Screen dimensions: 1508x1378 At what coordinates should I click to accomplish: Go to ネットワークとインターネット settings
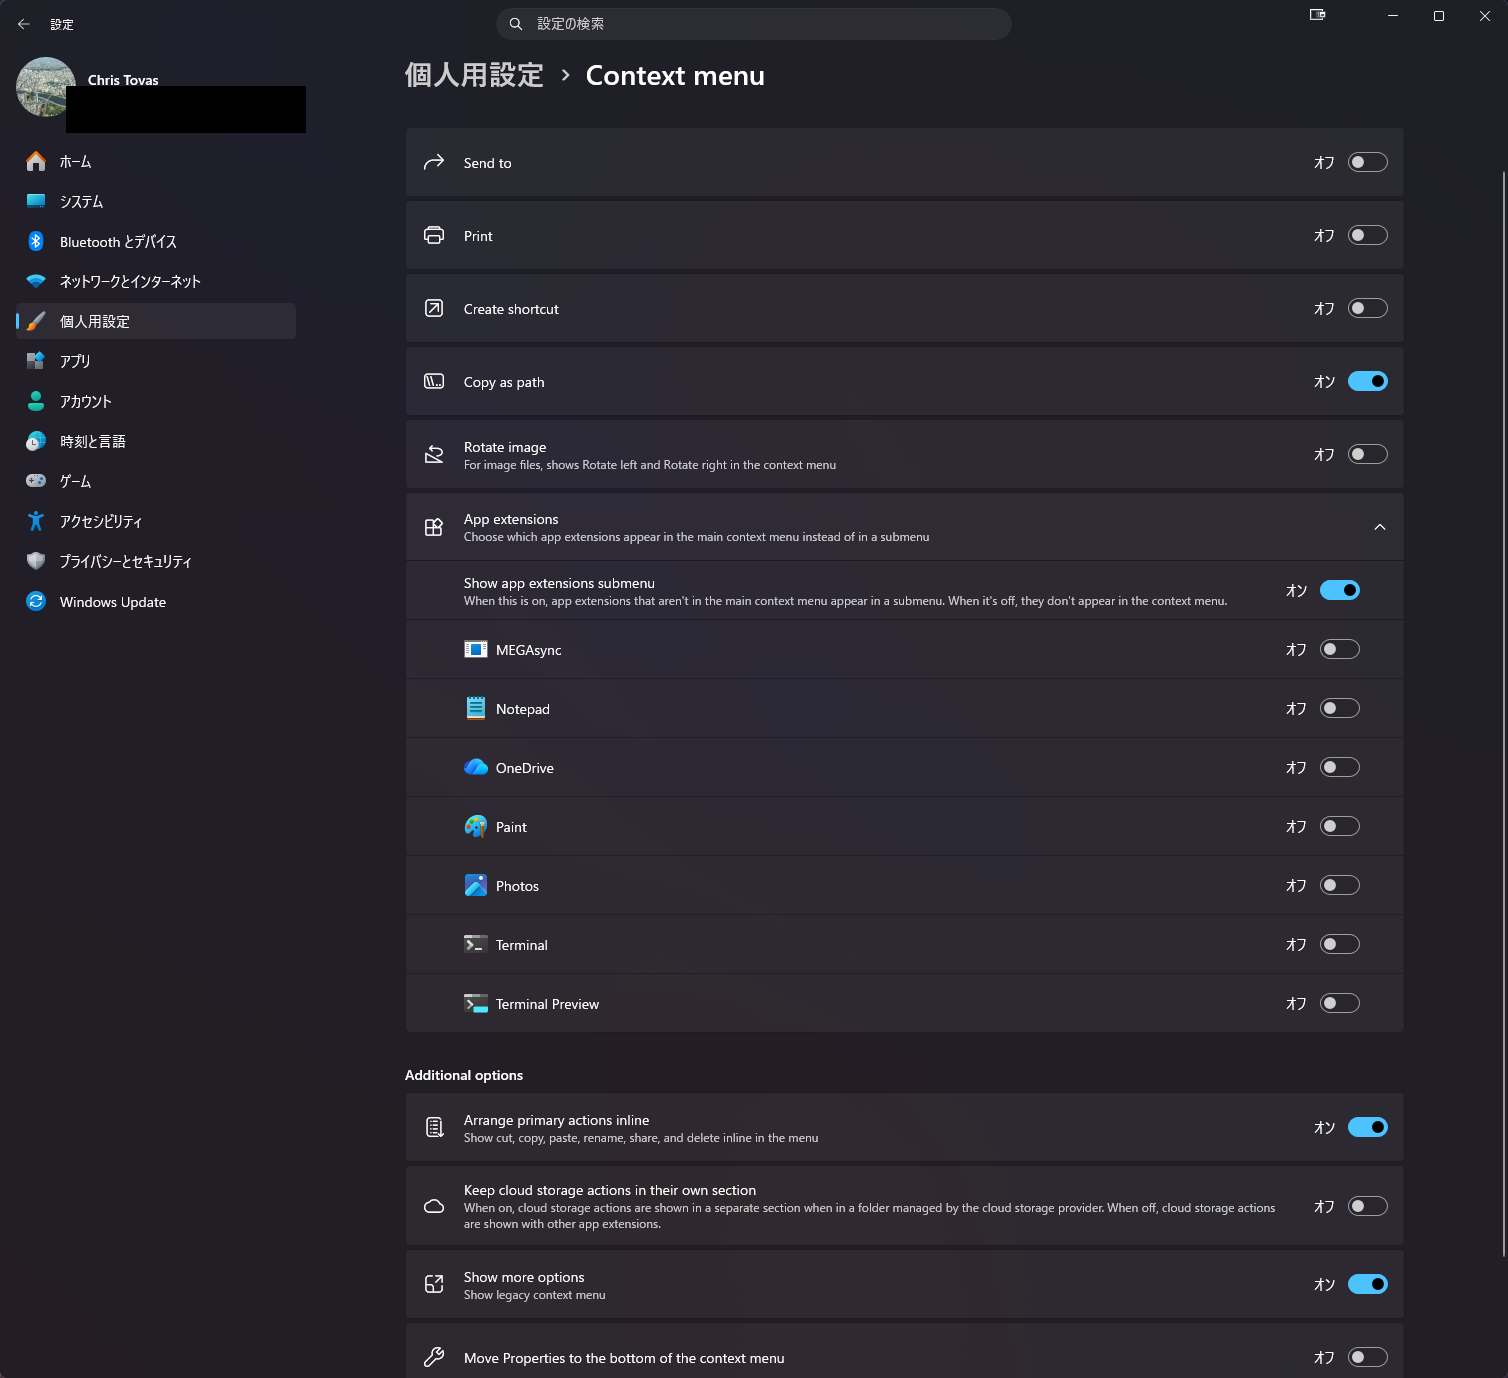[156, 281]
